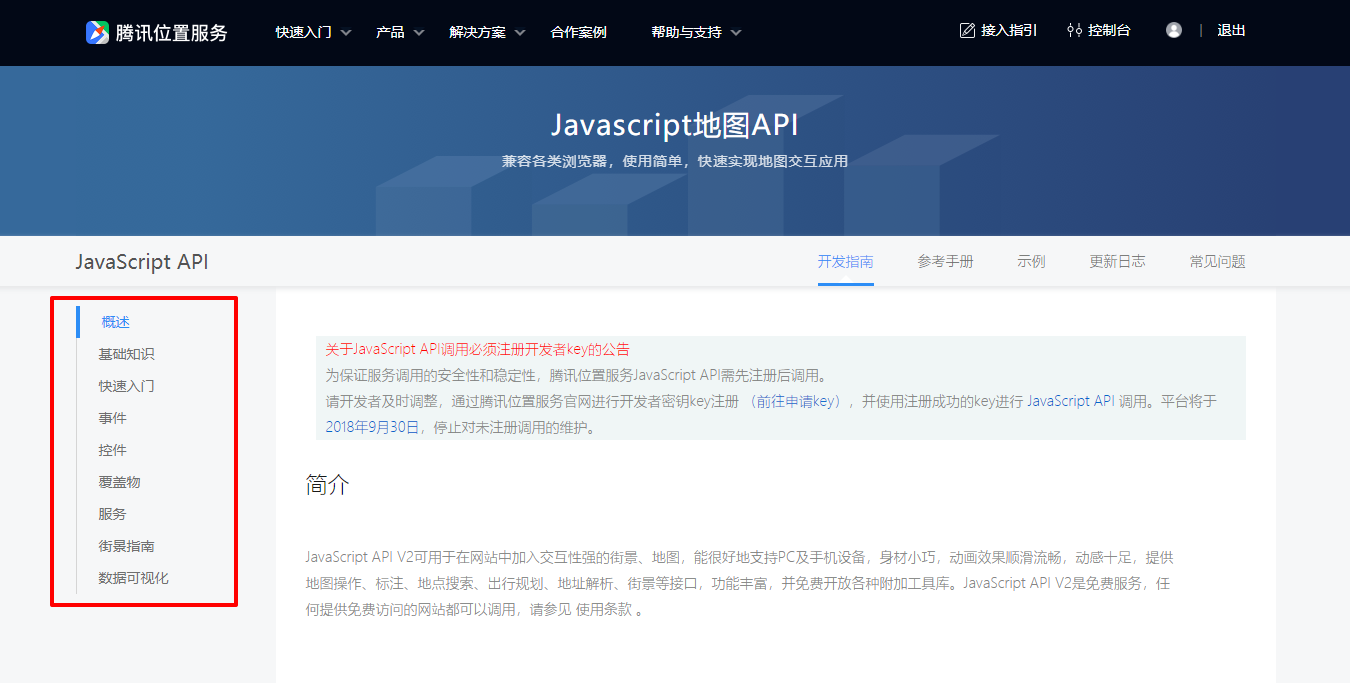Click the 接入指引 edit icon
The width and height of the screenshot is (1350, 683).
[967, 31]
